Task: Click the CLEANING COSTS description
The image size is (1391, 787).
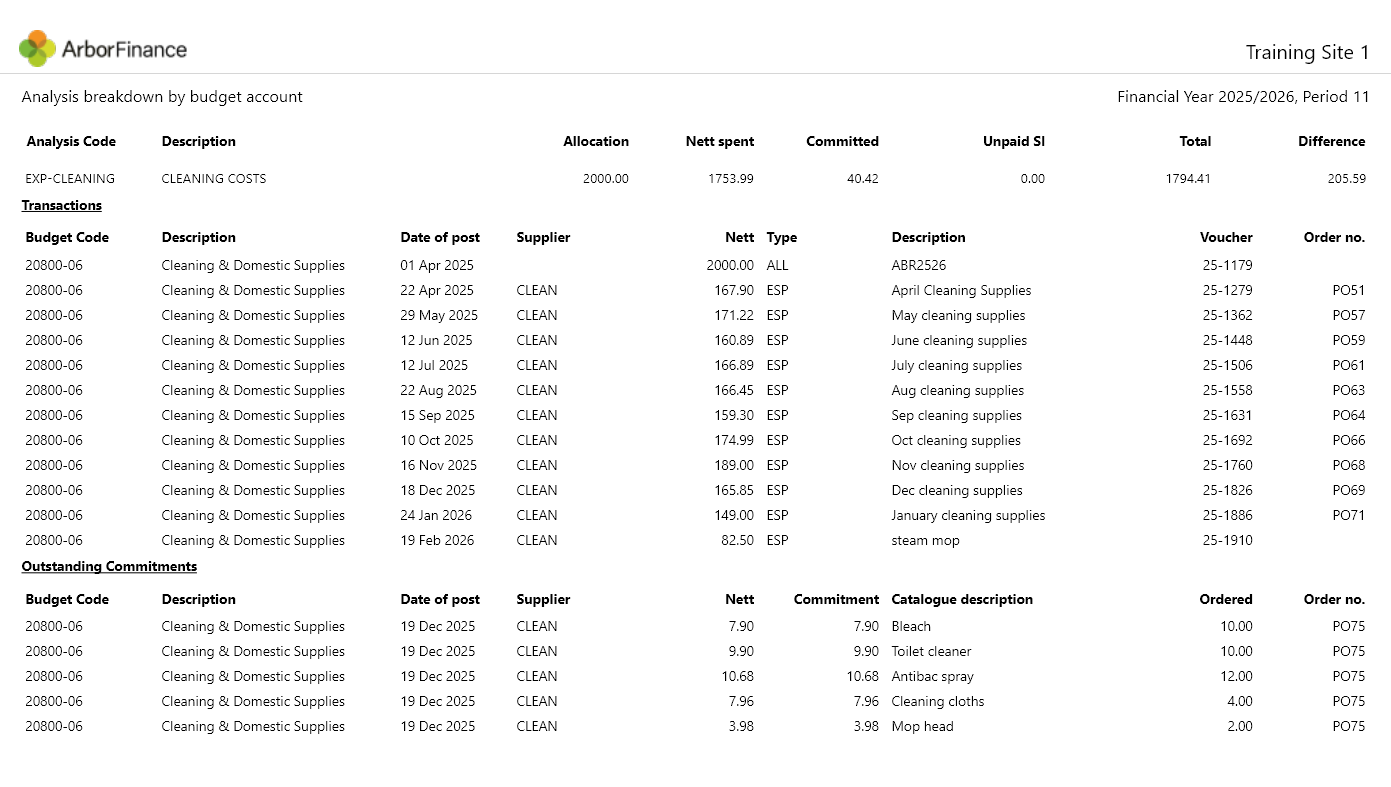Action: (214, 179)
